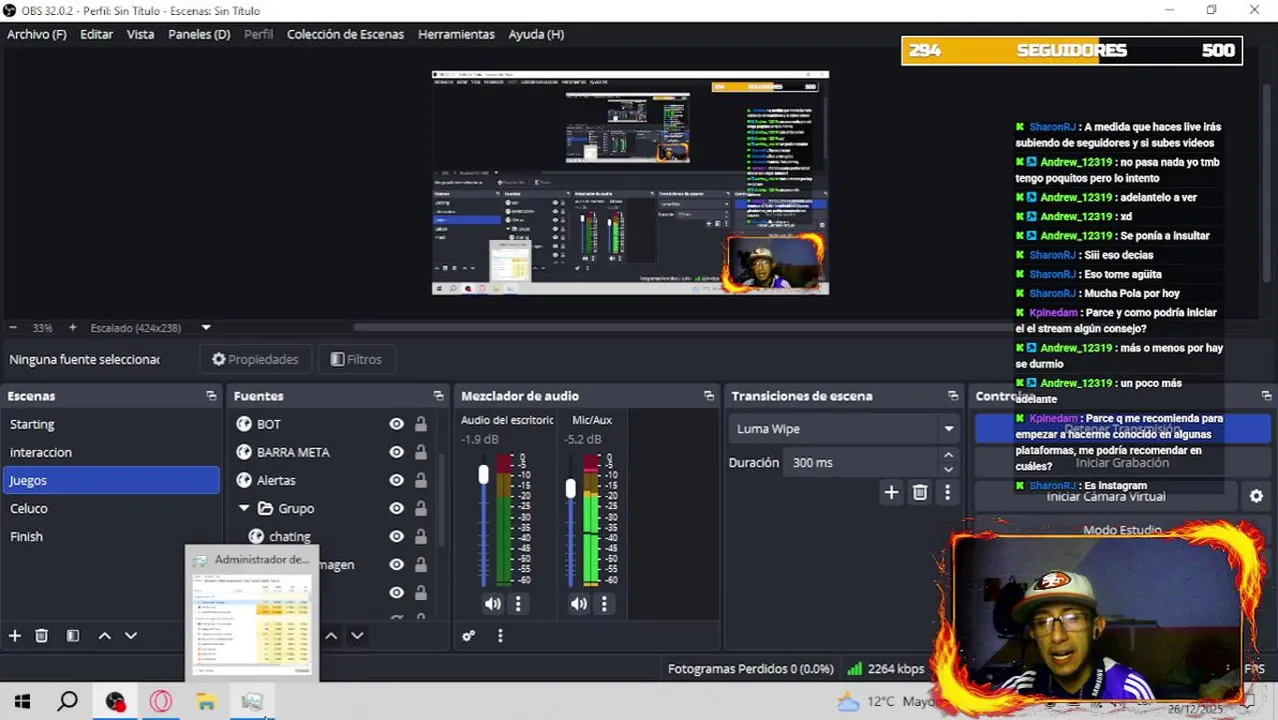Viewport: 1278px width, 720px height.
Task: Open the Herramientas menu
Action: [x=456, y=34]
